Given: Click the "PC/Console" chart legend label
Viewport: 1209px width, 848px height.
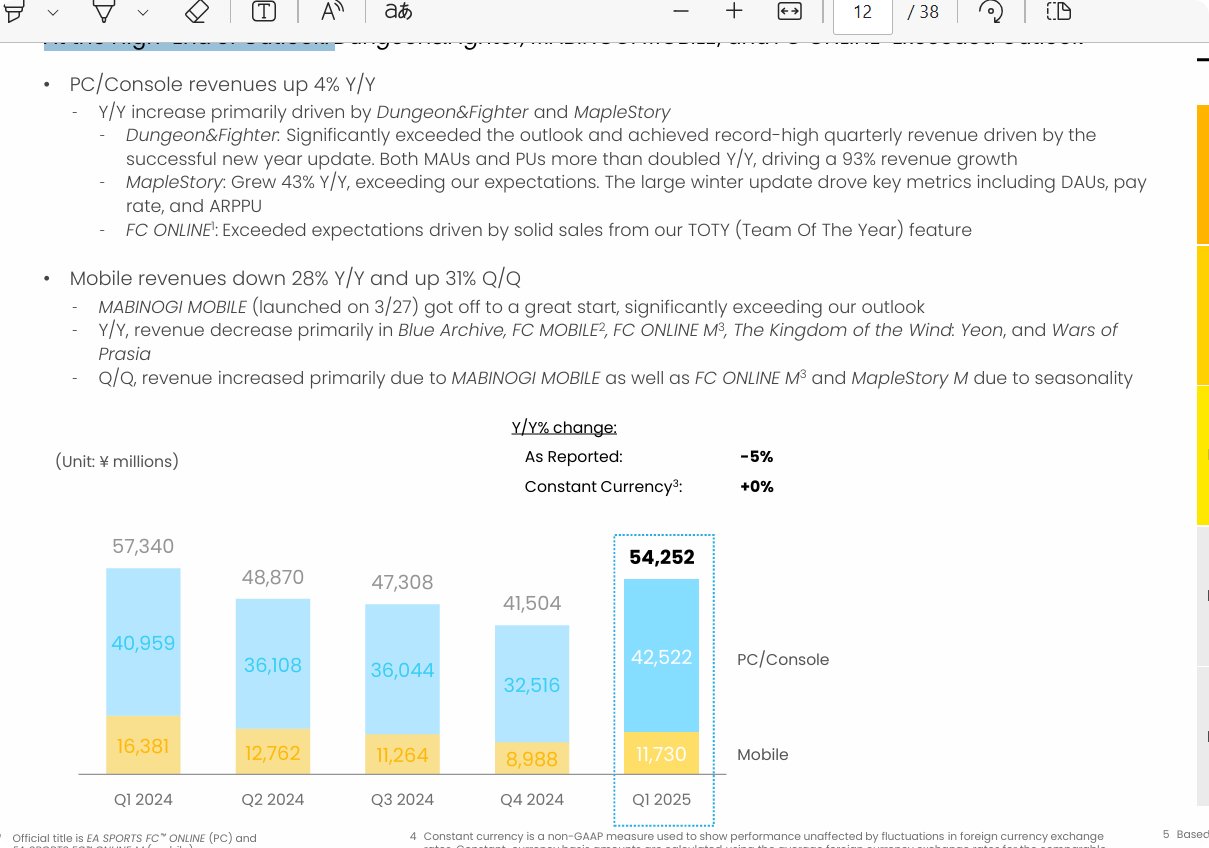Looking at the screenshot, I should tap(783, 660).
